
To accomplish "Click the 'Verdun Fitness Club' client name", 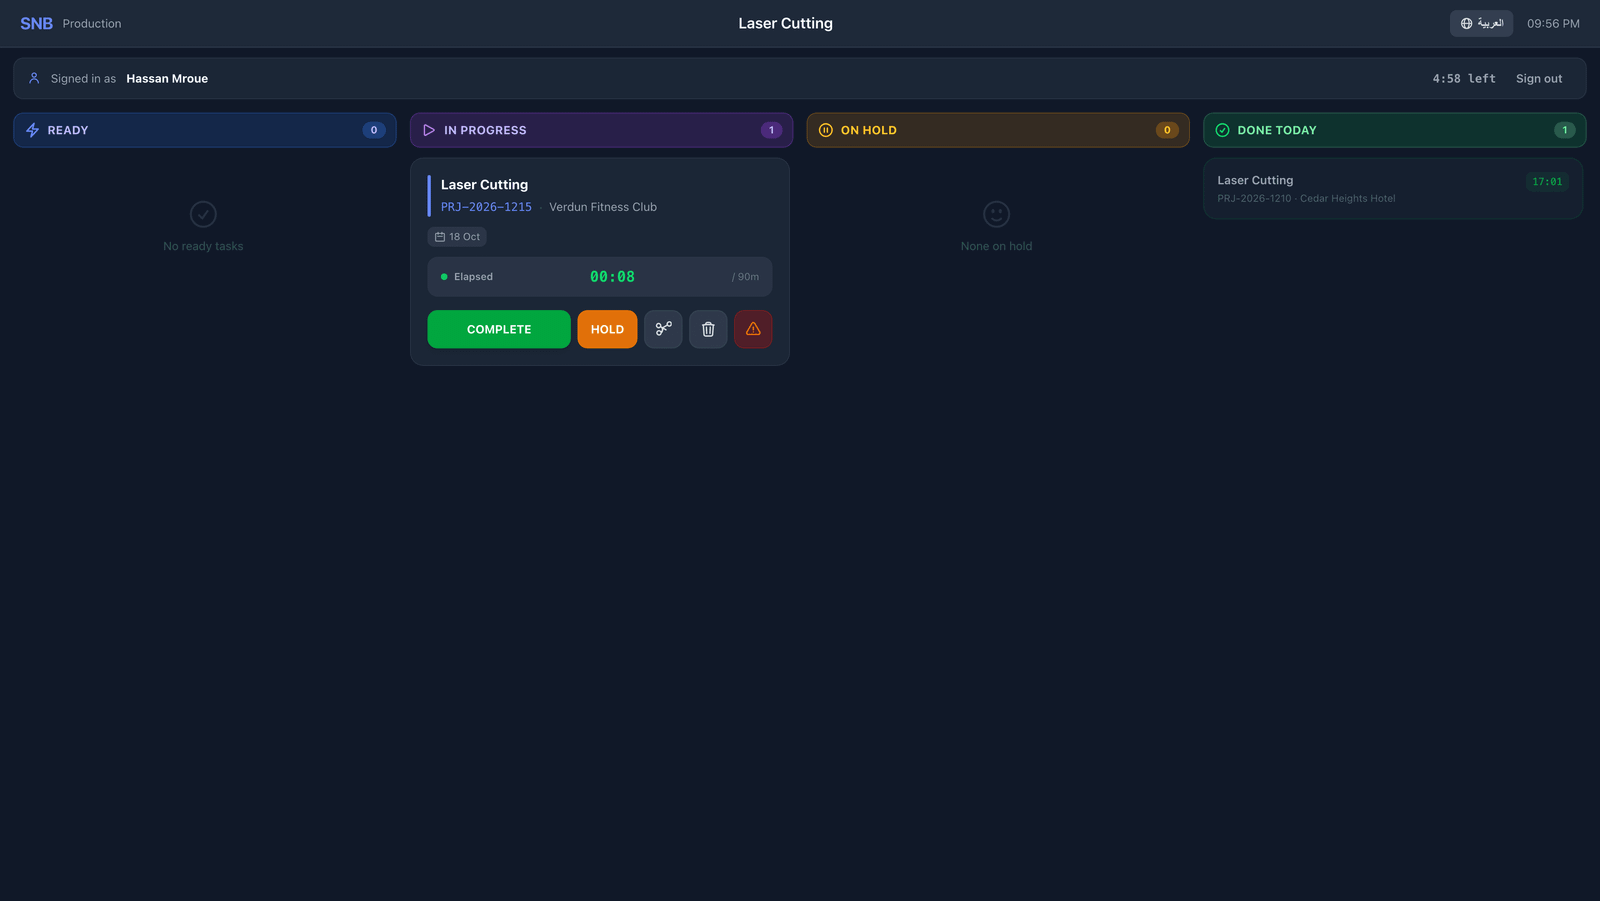I will [603, 207].
